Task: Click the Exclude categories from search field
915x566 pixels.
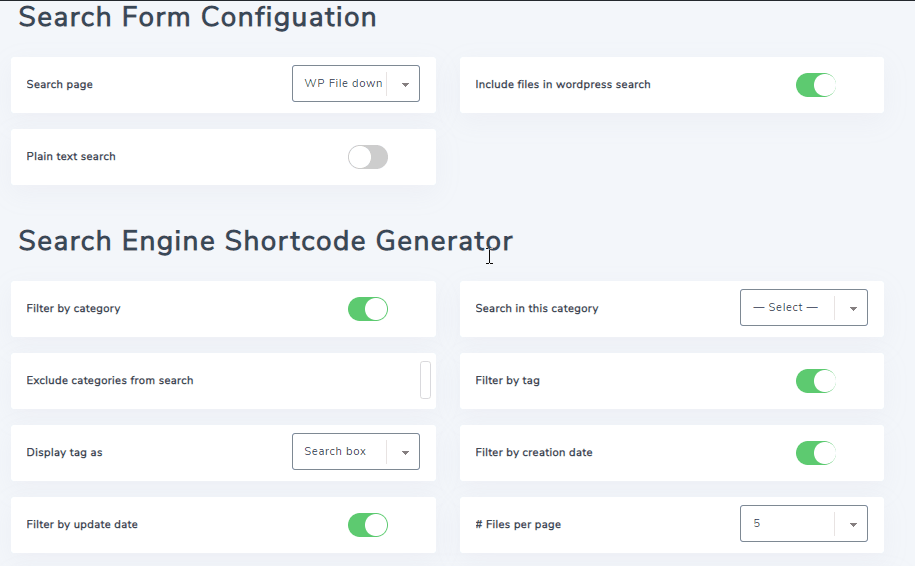Action: 425,381
